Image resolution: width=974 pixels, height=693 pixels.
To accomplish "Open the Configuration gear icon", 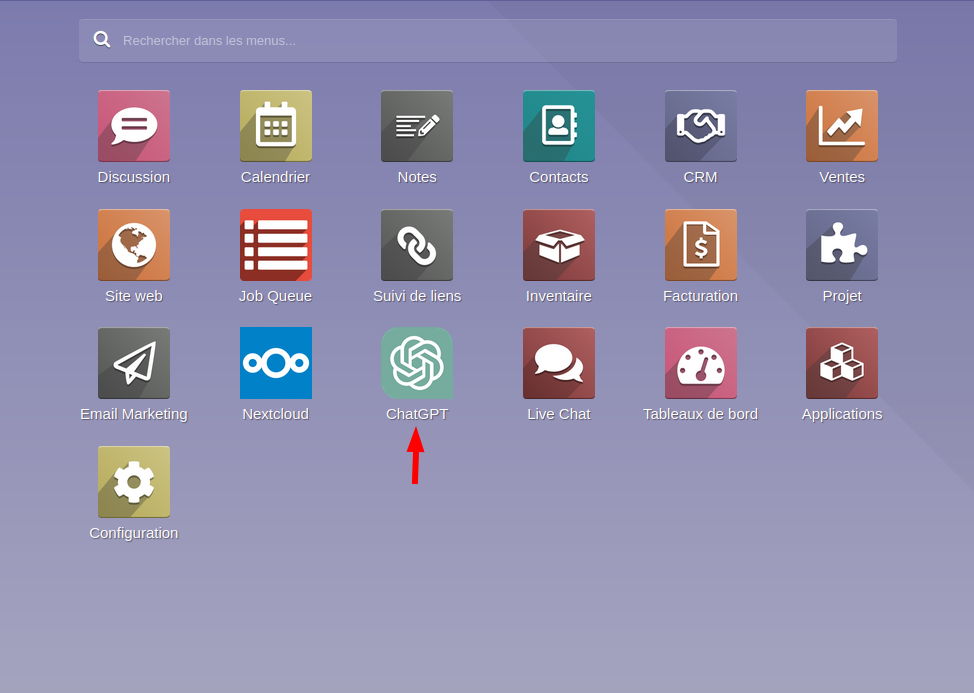I will point(134,482).
